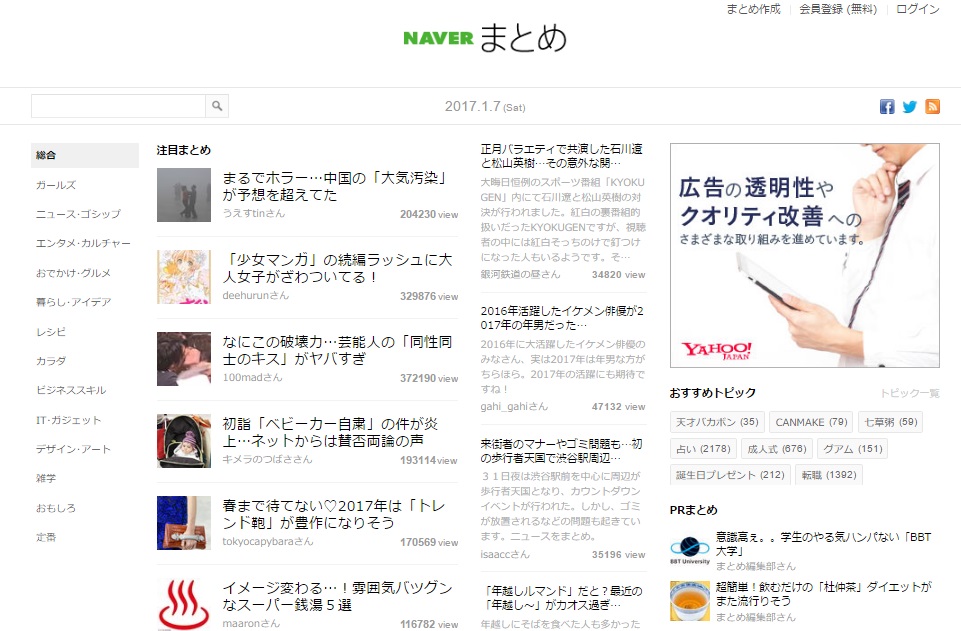
Task: Open the shoujo manga thumbnail
Action: coord(184,277)
